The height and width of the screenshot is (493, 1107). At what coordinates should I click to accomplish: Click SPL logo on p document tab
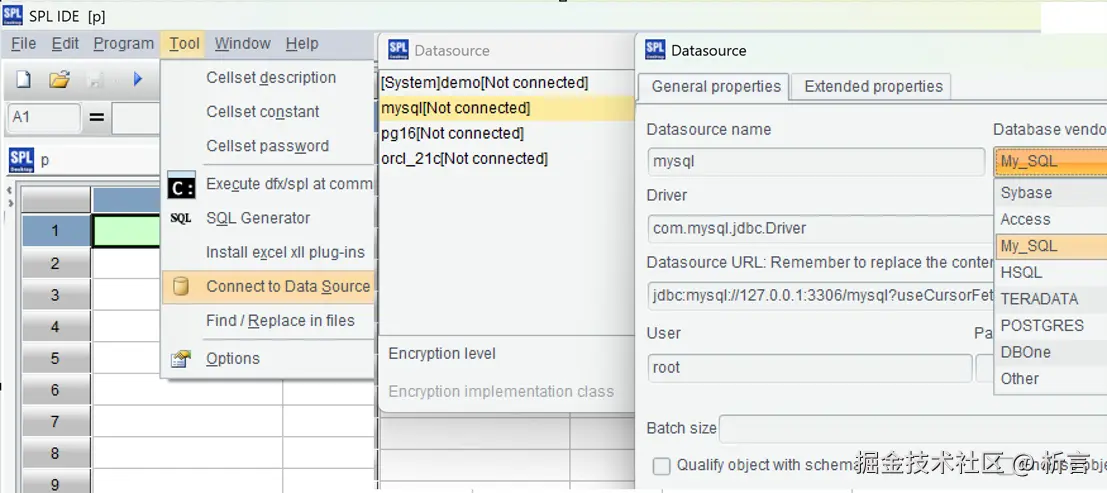21,160
